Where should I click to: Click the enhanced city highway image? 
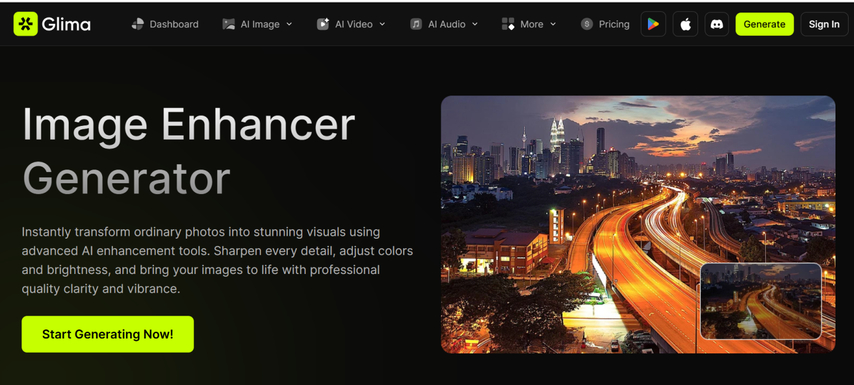637,224
